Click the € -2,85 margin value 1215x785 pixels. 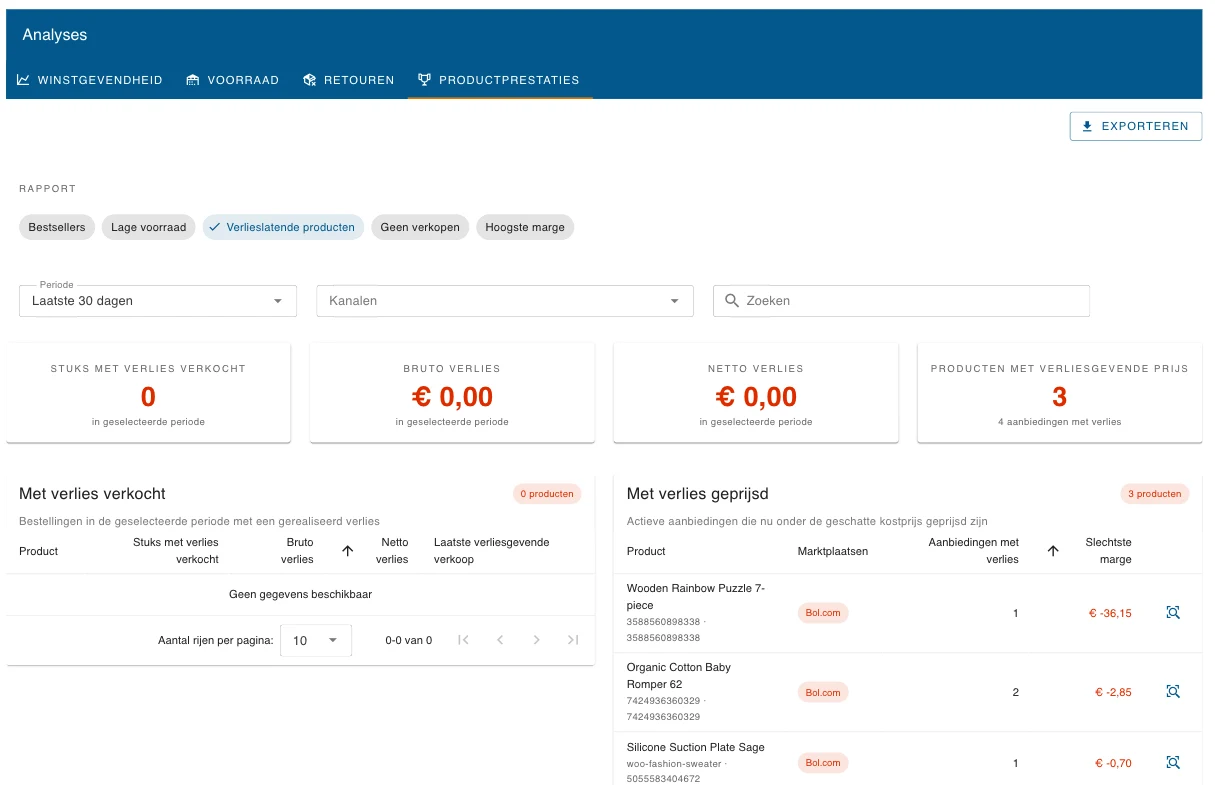1113,692
